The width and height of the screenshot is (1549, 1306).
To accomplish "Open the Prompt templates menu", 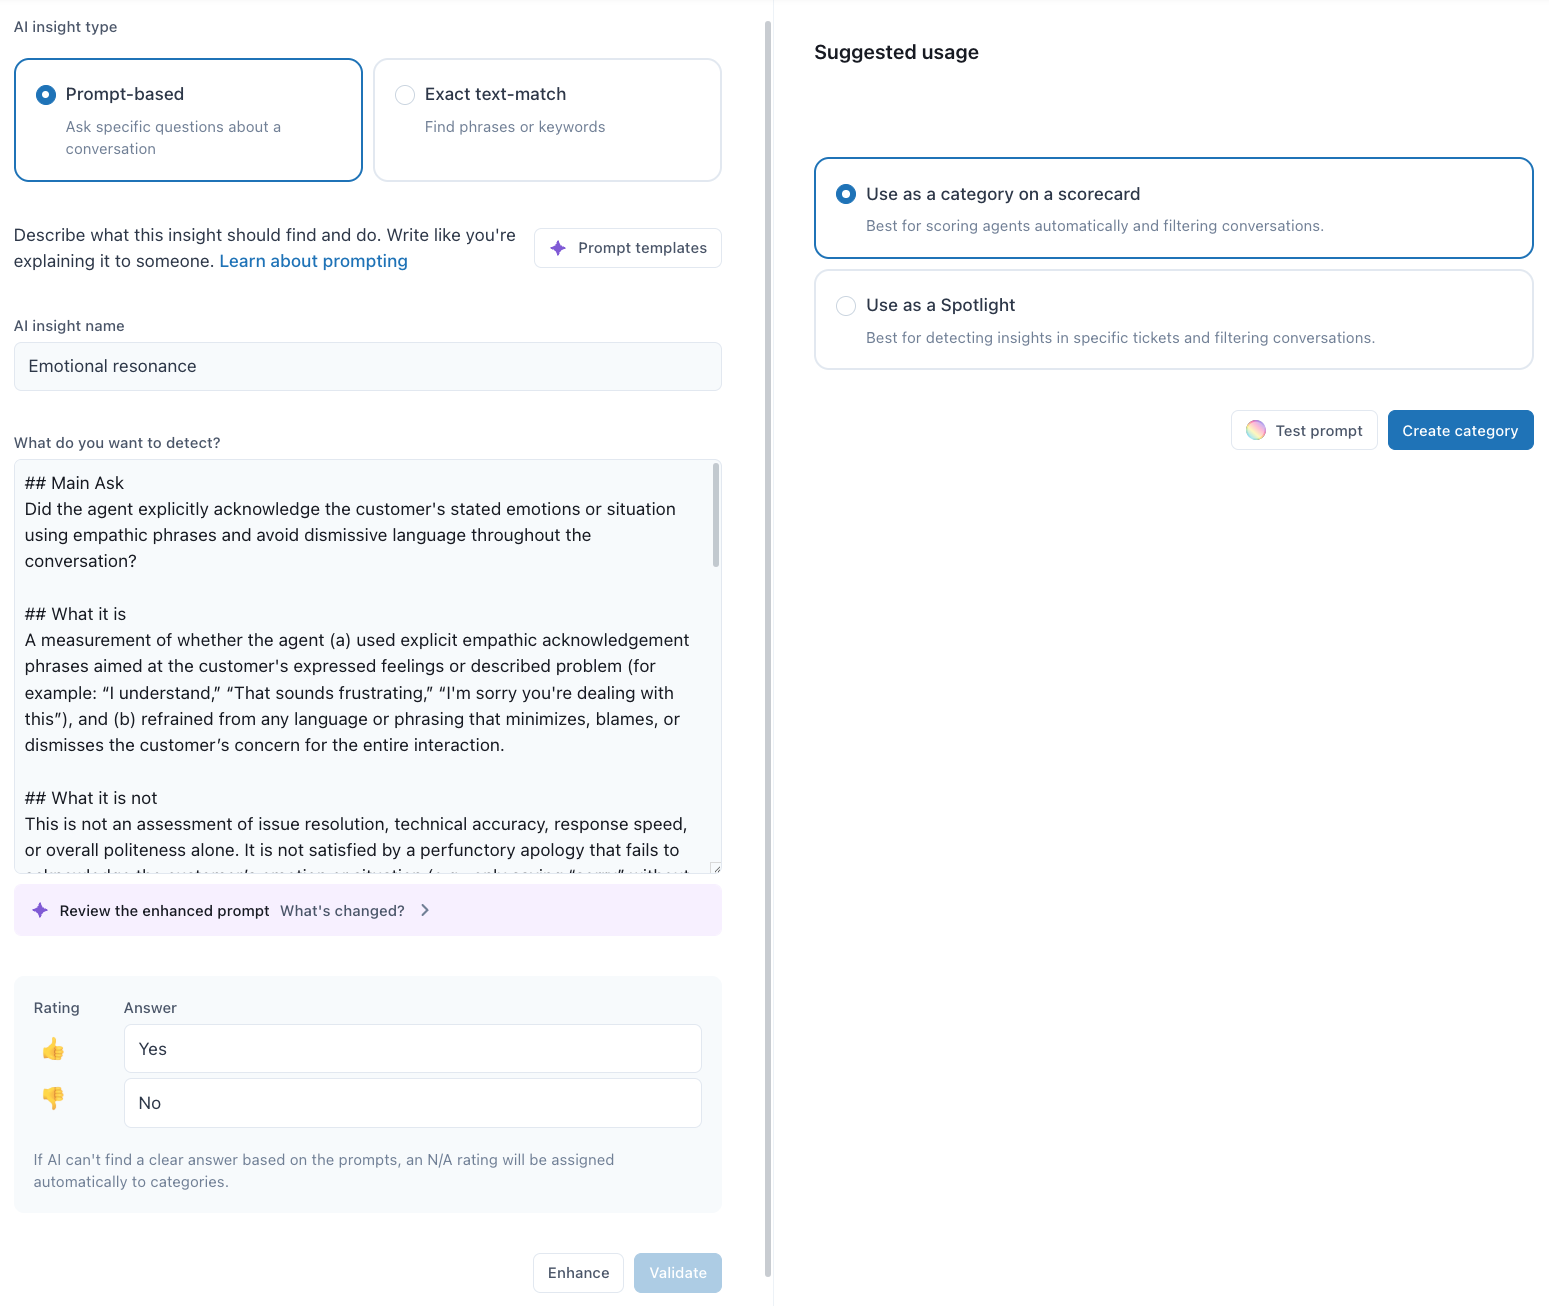I will pos(628,248).
